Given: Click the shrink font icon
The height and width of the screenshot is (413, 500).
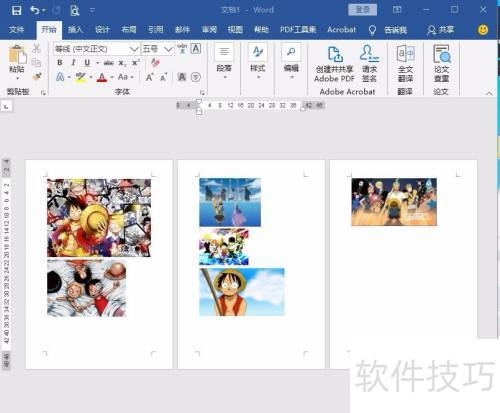Looking at the screenshot, I should [x=163, y=77].
